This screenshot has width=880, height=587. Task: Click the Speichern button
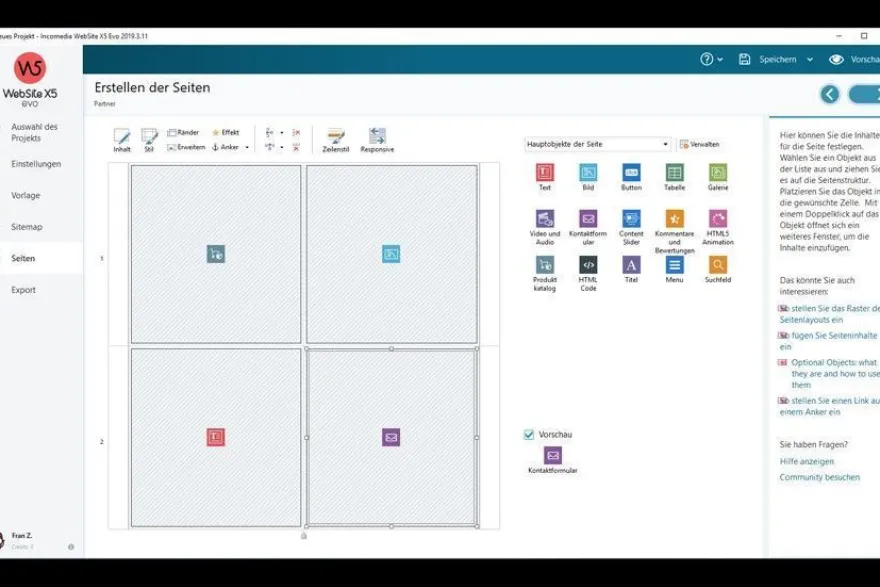(x=768, y=59)
